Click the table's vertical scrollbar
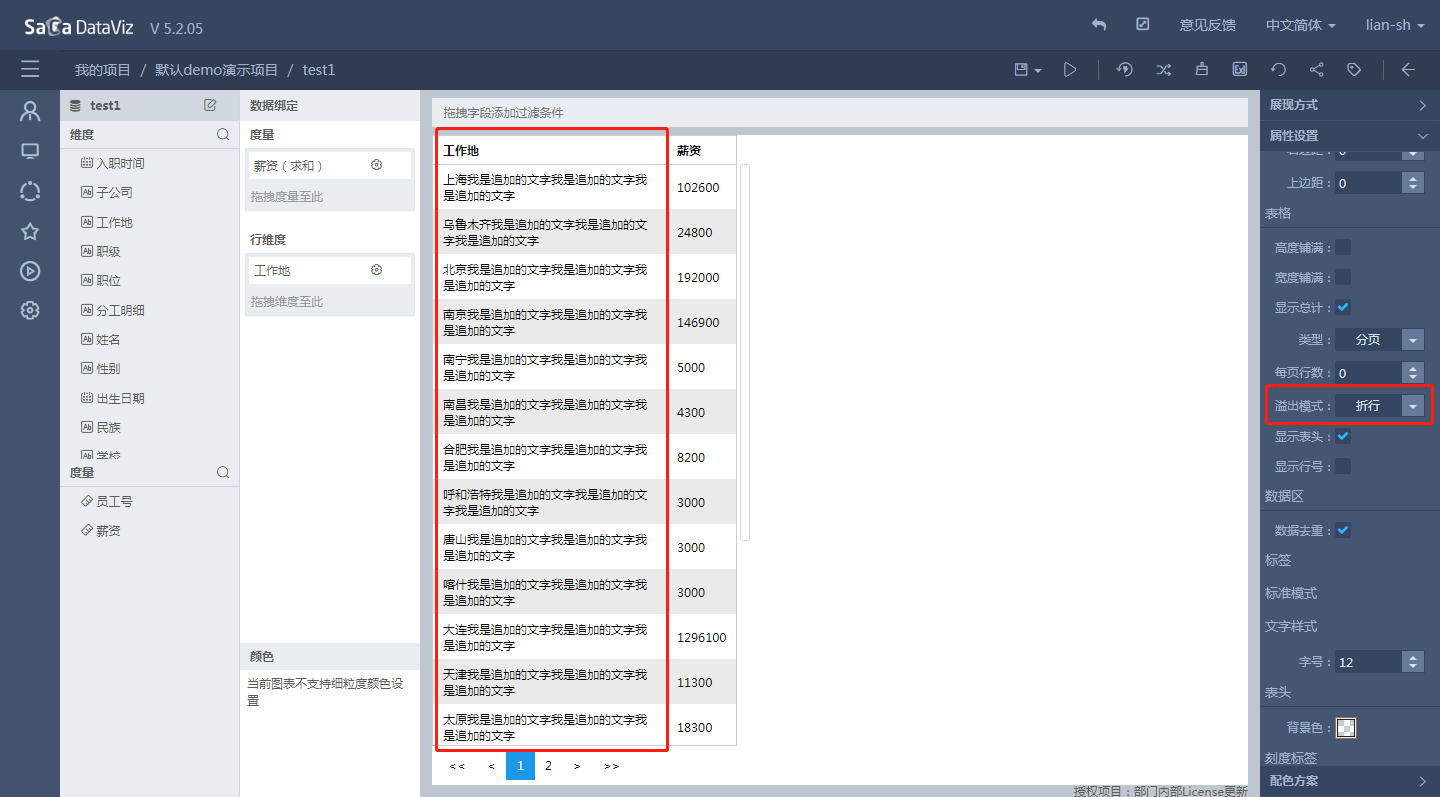Screen dimensions: 1440x797 (745, 352)
